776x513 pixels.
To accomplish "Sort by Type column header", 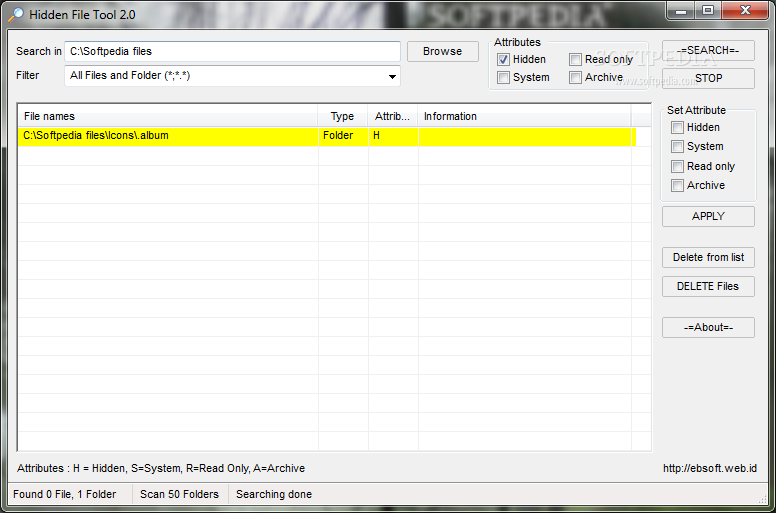I will click(x=342, y=116).
